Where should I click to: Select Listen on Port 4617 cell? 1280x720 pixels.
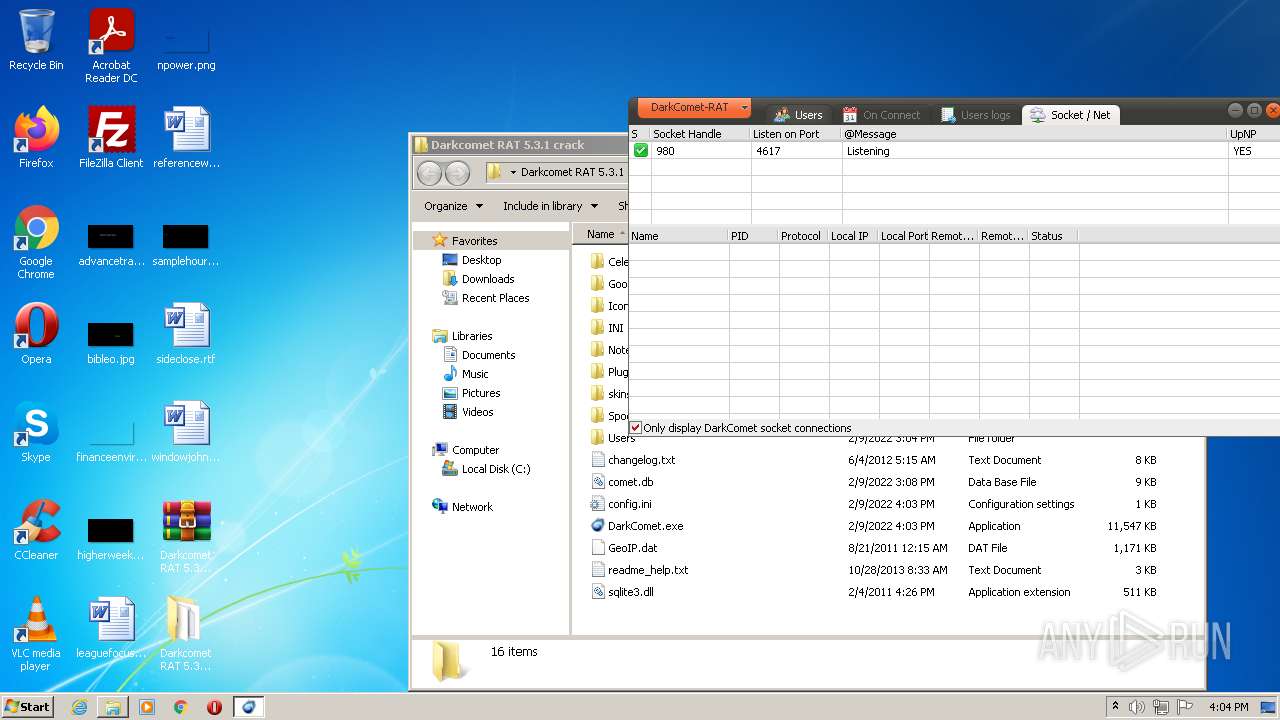point(796,151)
